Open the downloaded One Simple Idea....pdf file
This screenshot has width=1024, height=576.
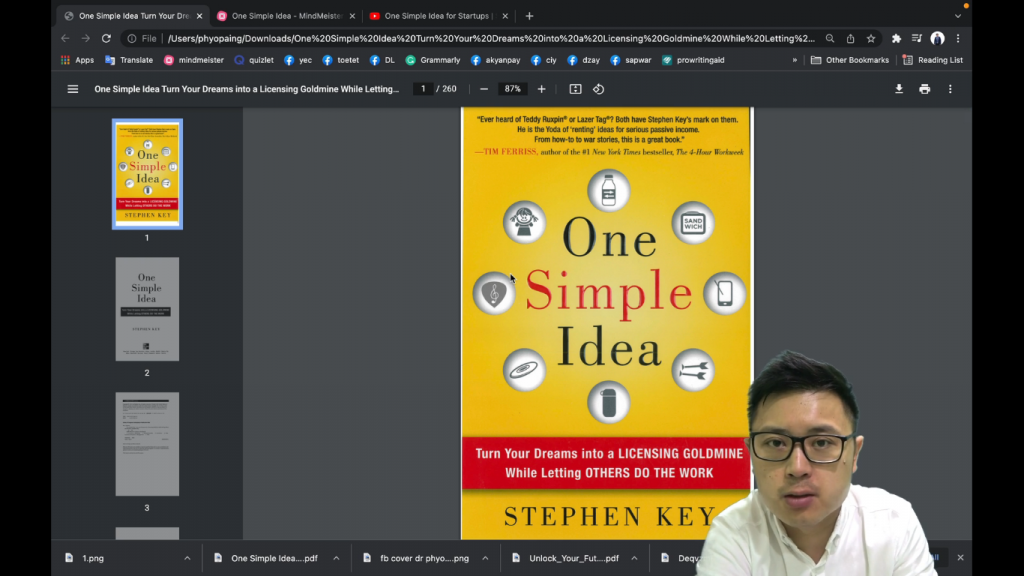pos(266,558)
